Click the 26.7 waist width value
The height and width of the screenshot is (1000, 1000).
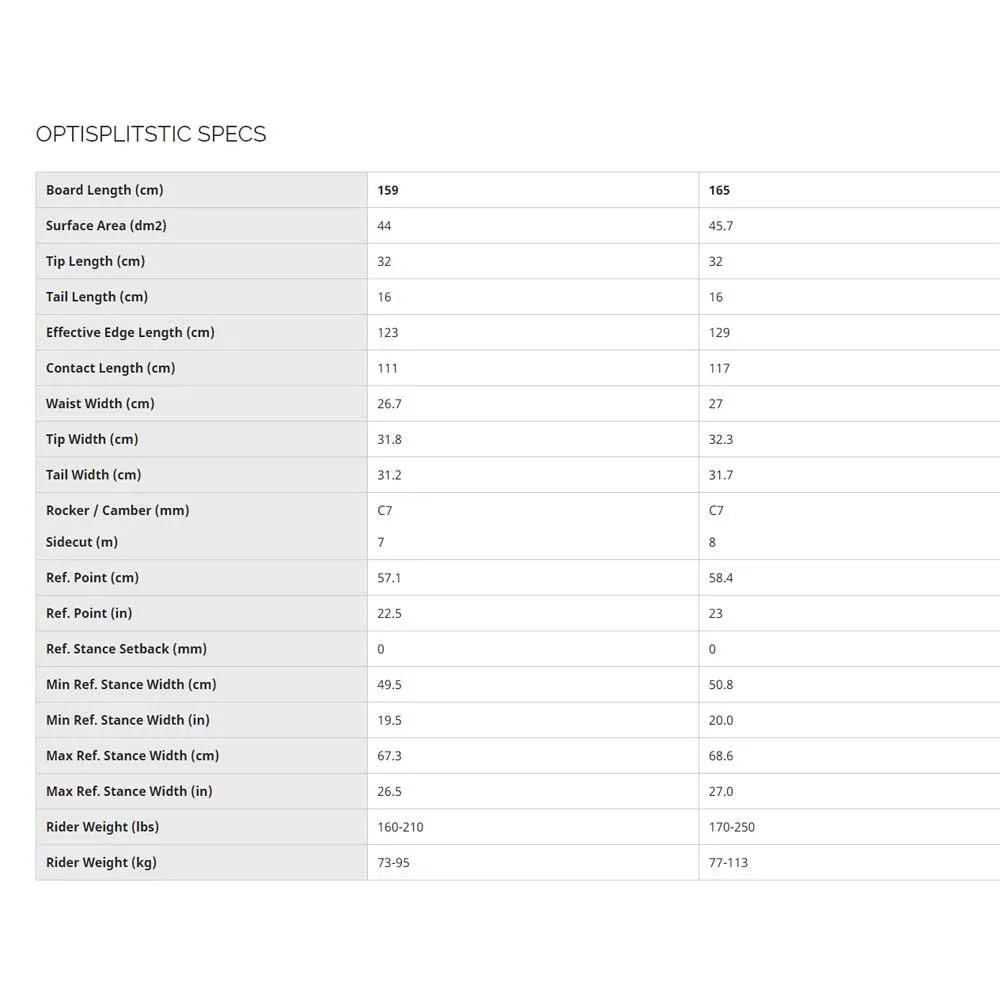[x=390, y=404]
